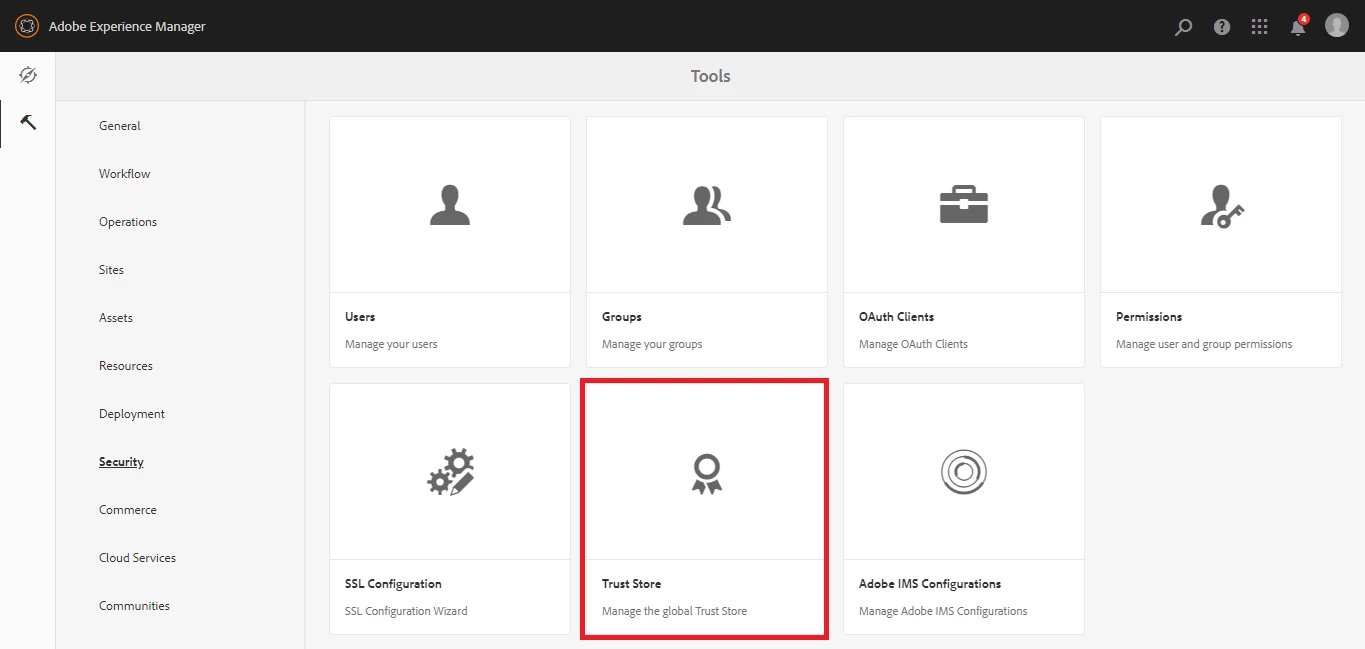
Task: Click the SSL Configuration gears icon
Action: (x=450, y=472)
